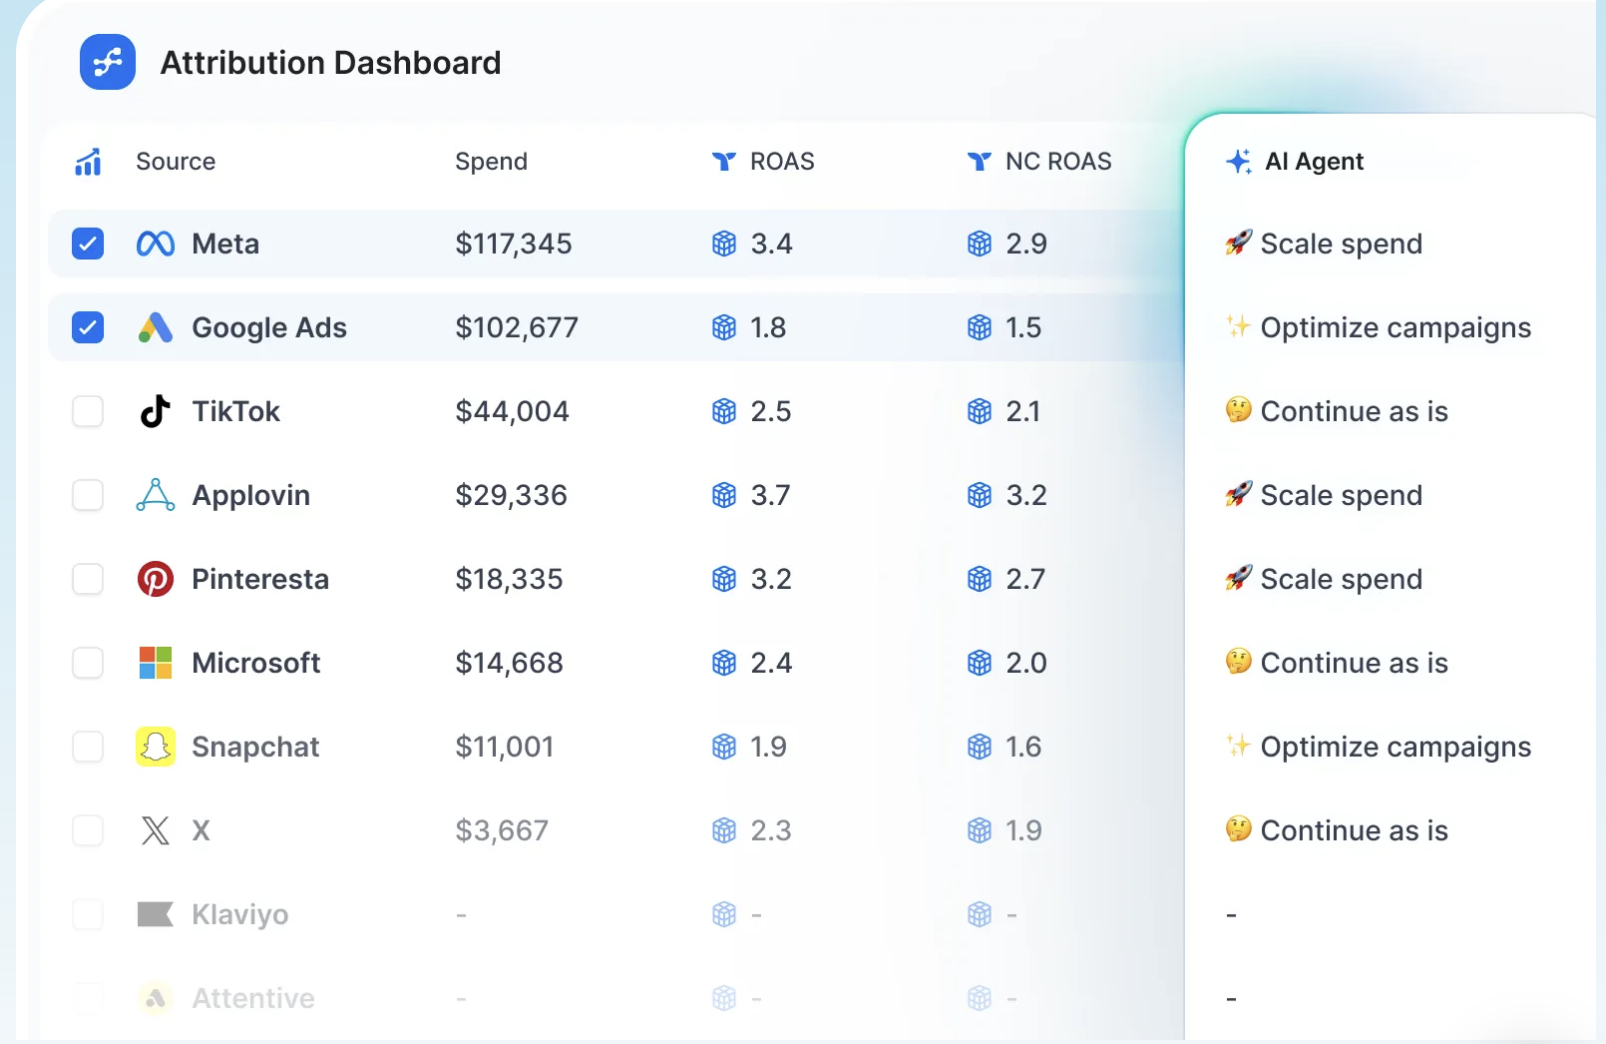1606x1044 pixels.
Task: Click the thinking emoji in TikTok's Continue as is
Action: click(x=1239, y=410)
